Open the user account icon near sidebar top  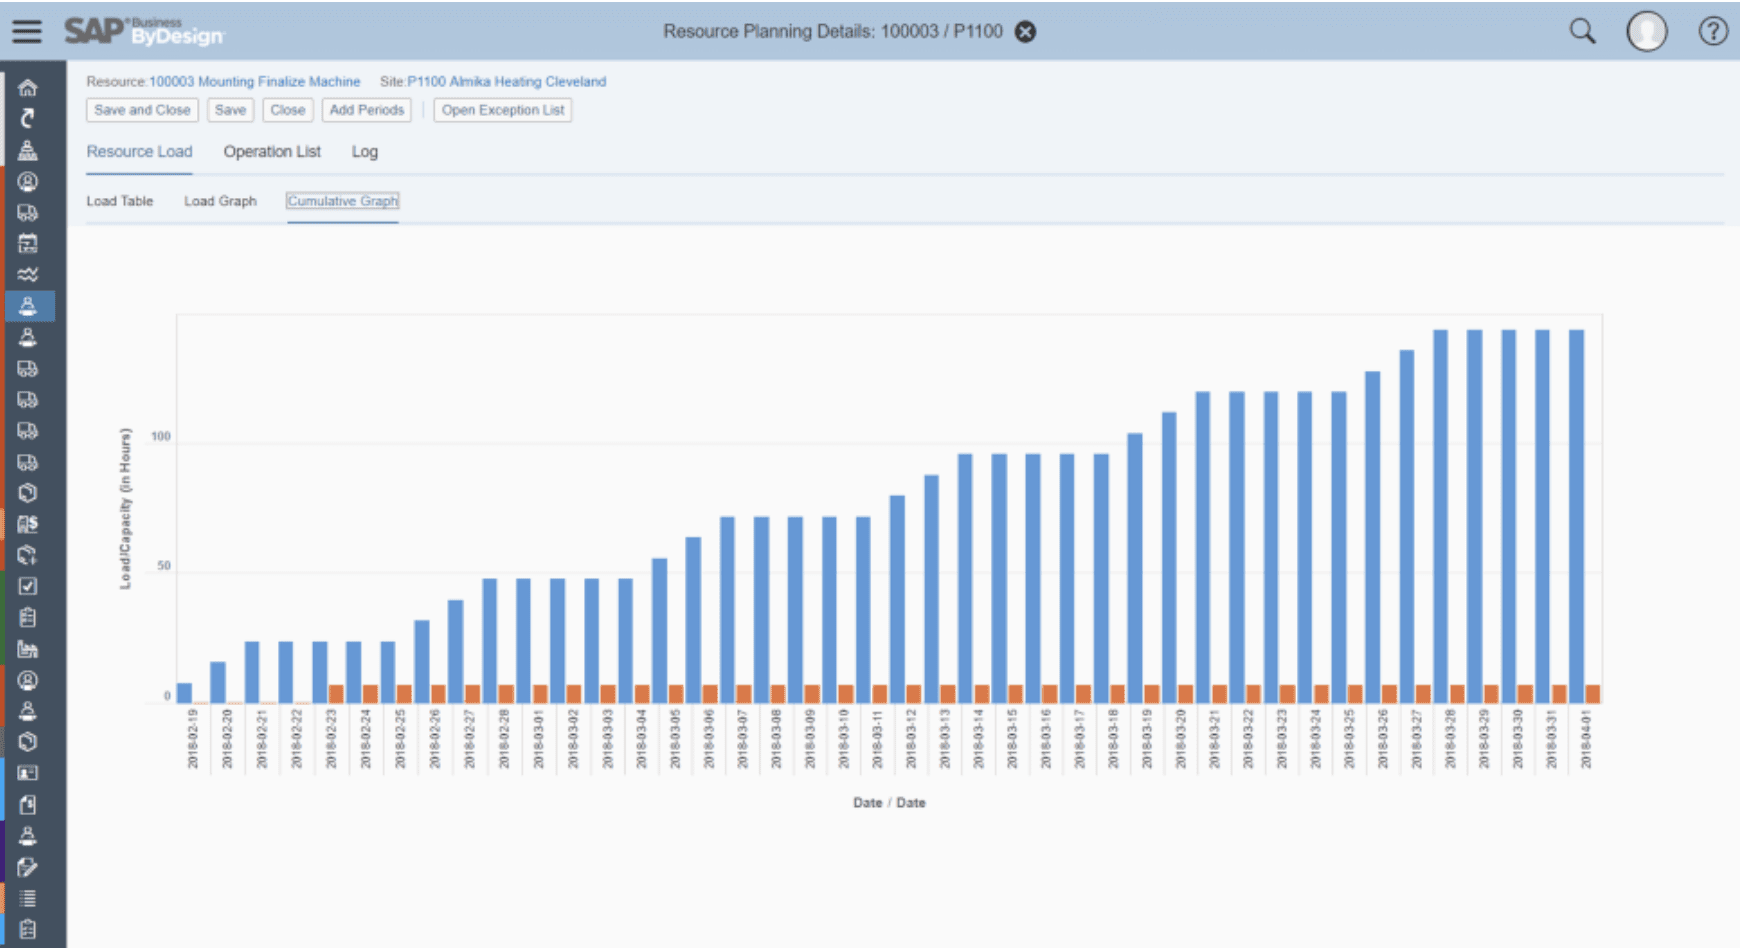point(28,181)
